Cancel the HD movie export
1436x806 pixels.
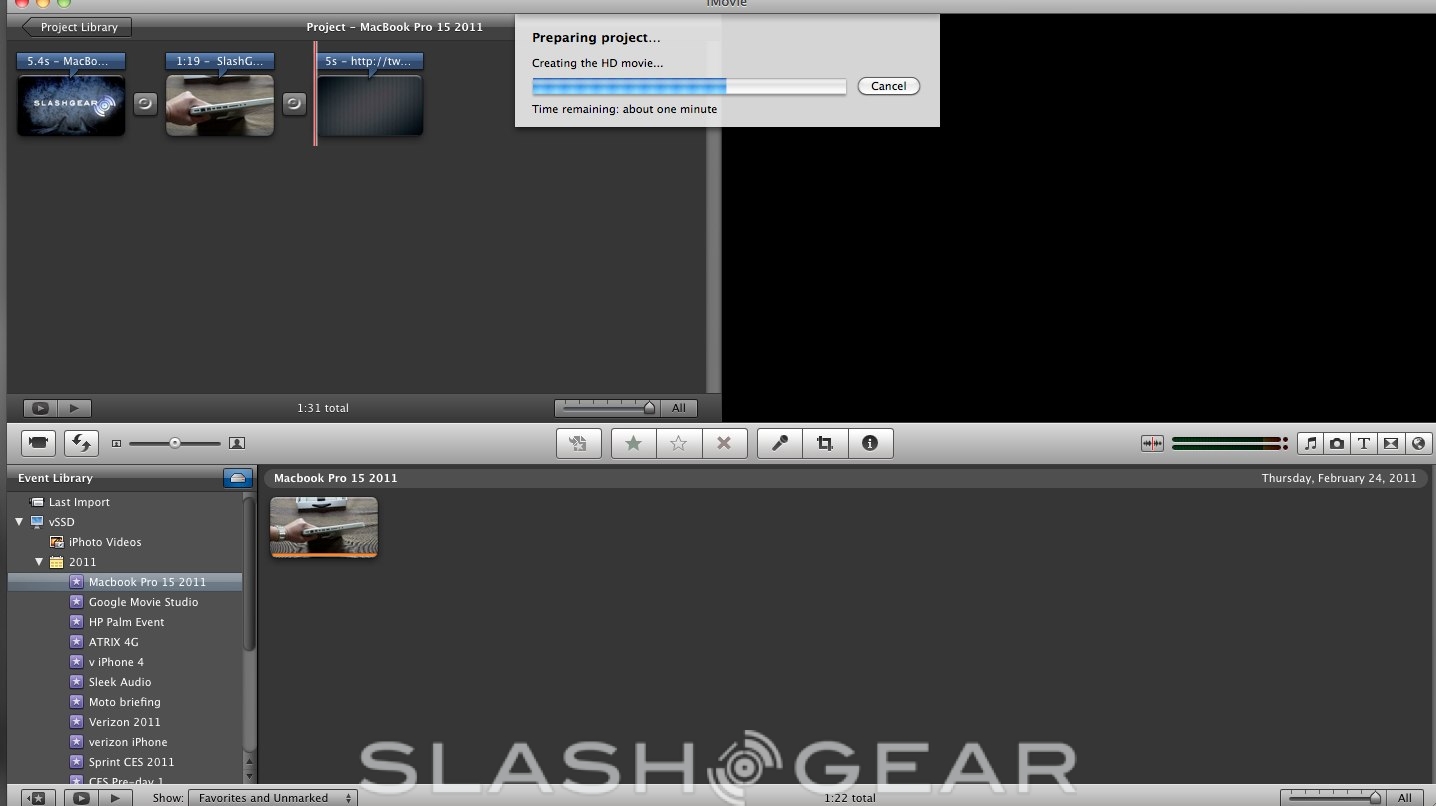point(888,86)
